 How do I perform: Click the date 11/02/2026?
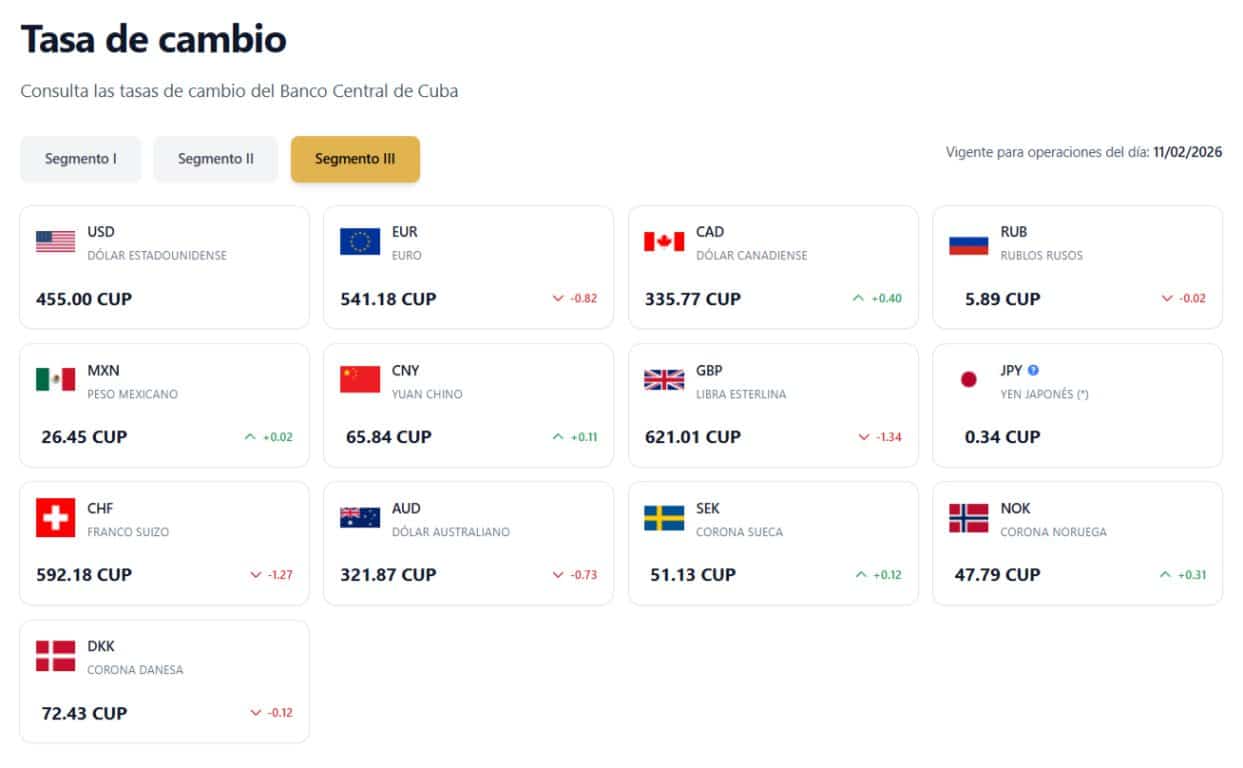(1187, 153)
